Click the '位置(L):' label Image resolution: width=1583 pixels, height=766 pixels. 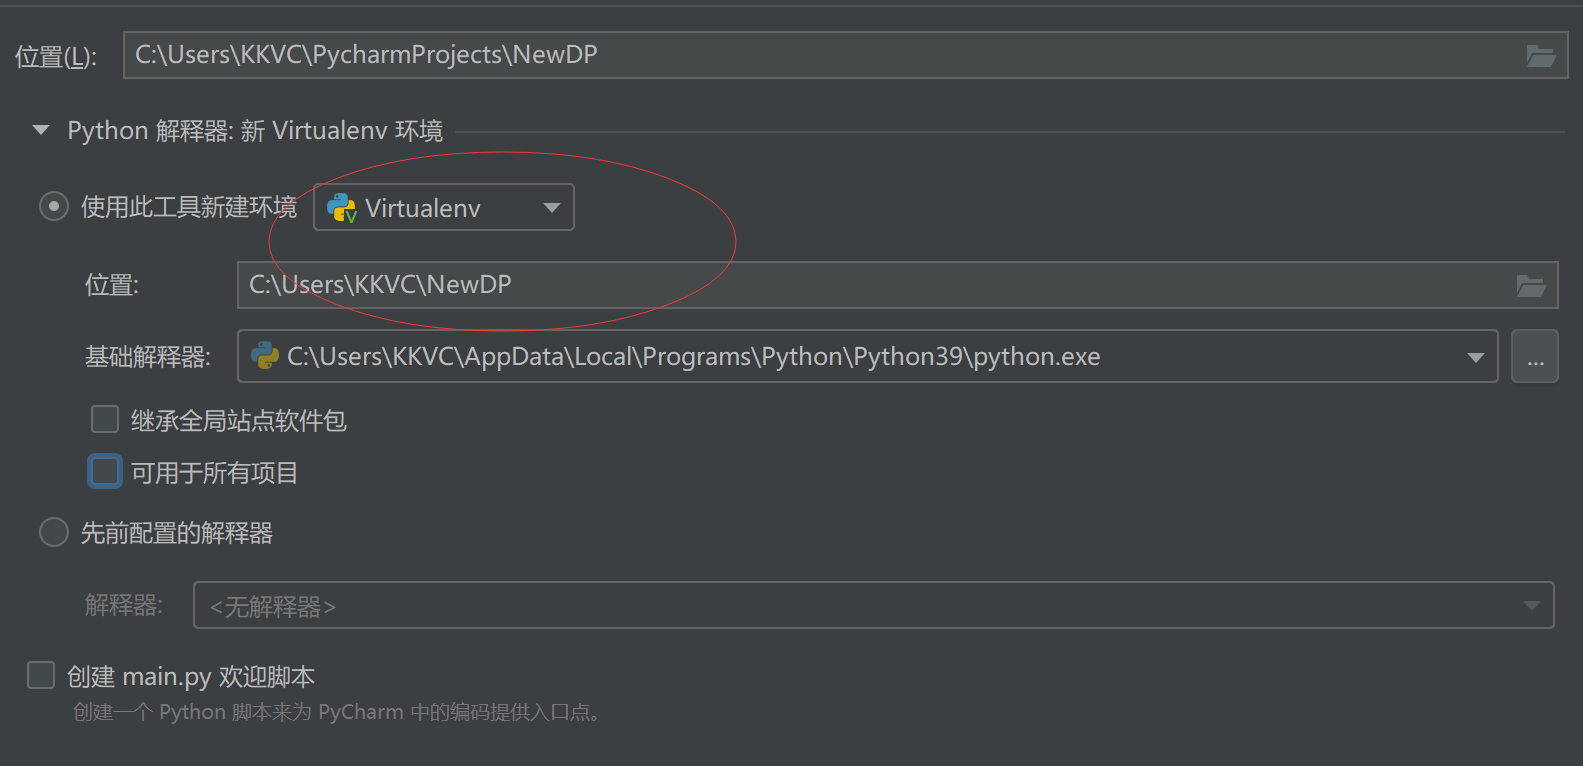tap(56, 57)
